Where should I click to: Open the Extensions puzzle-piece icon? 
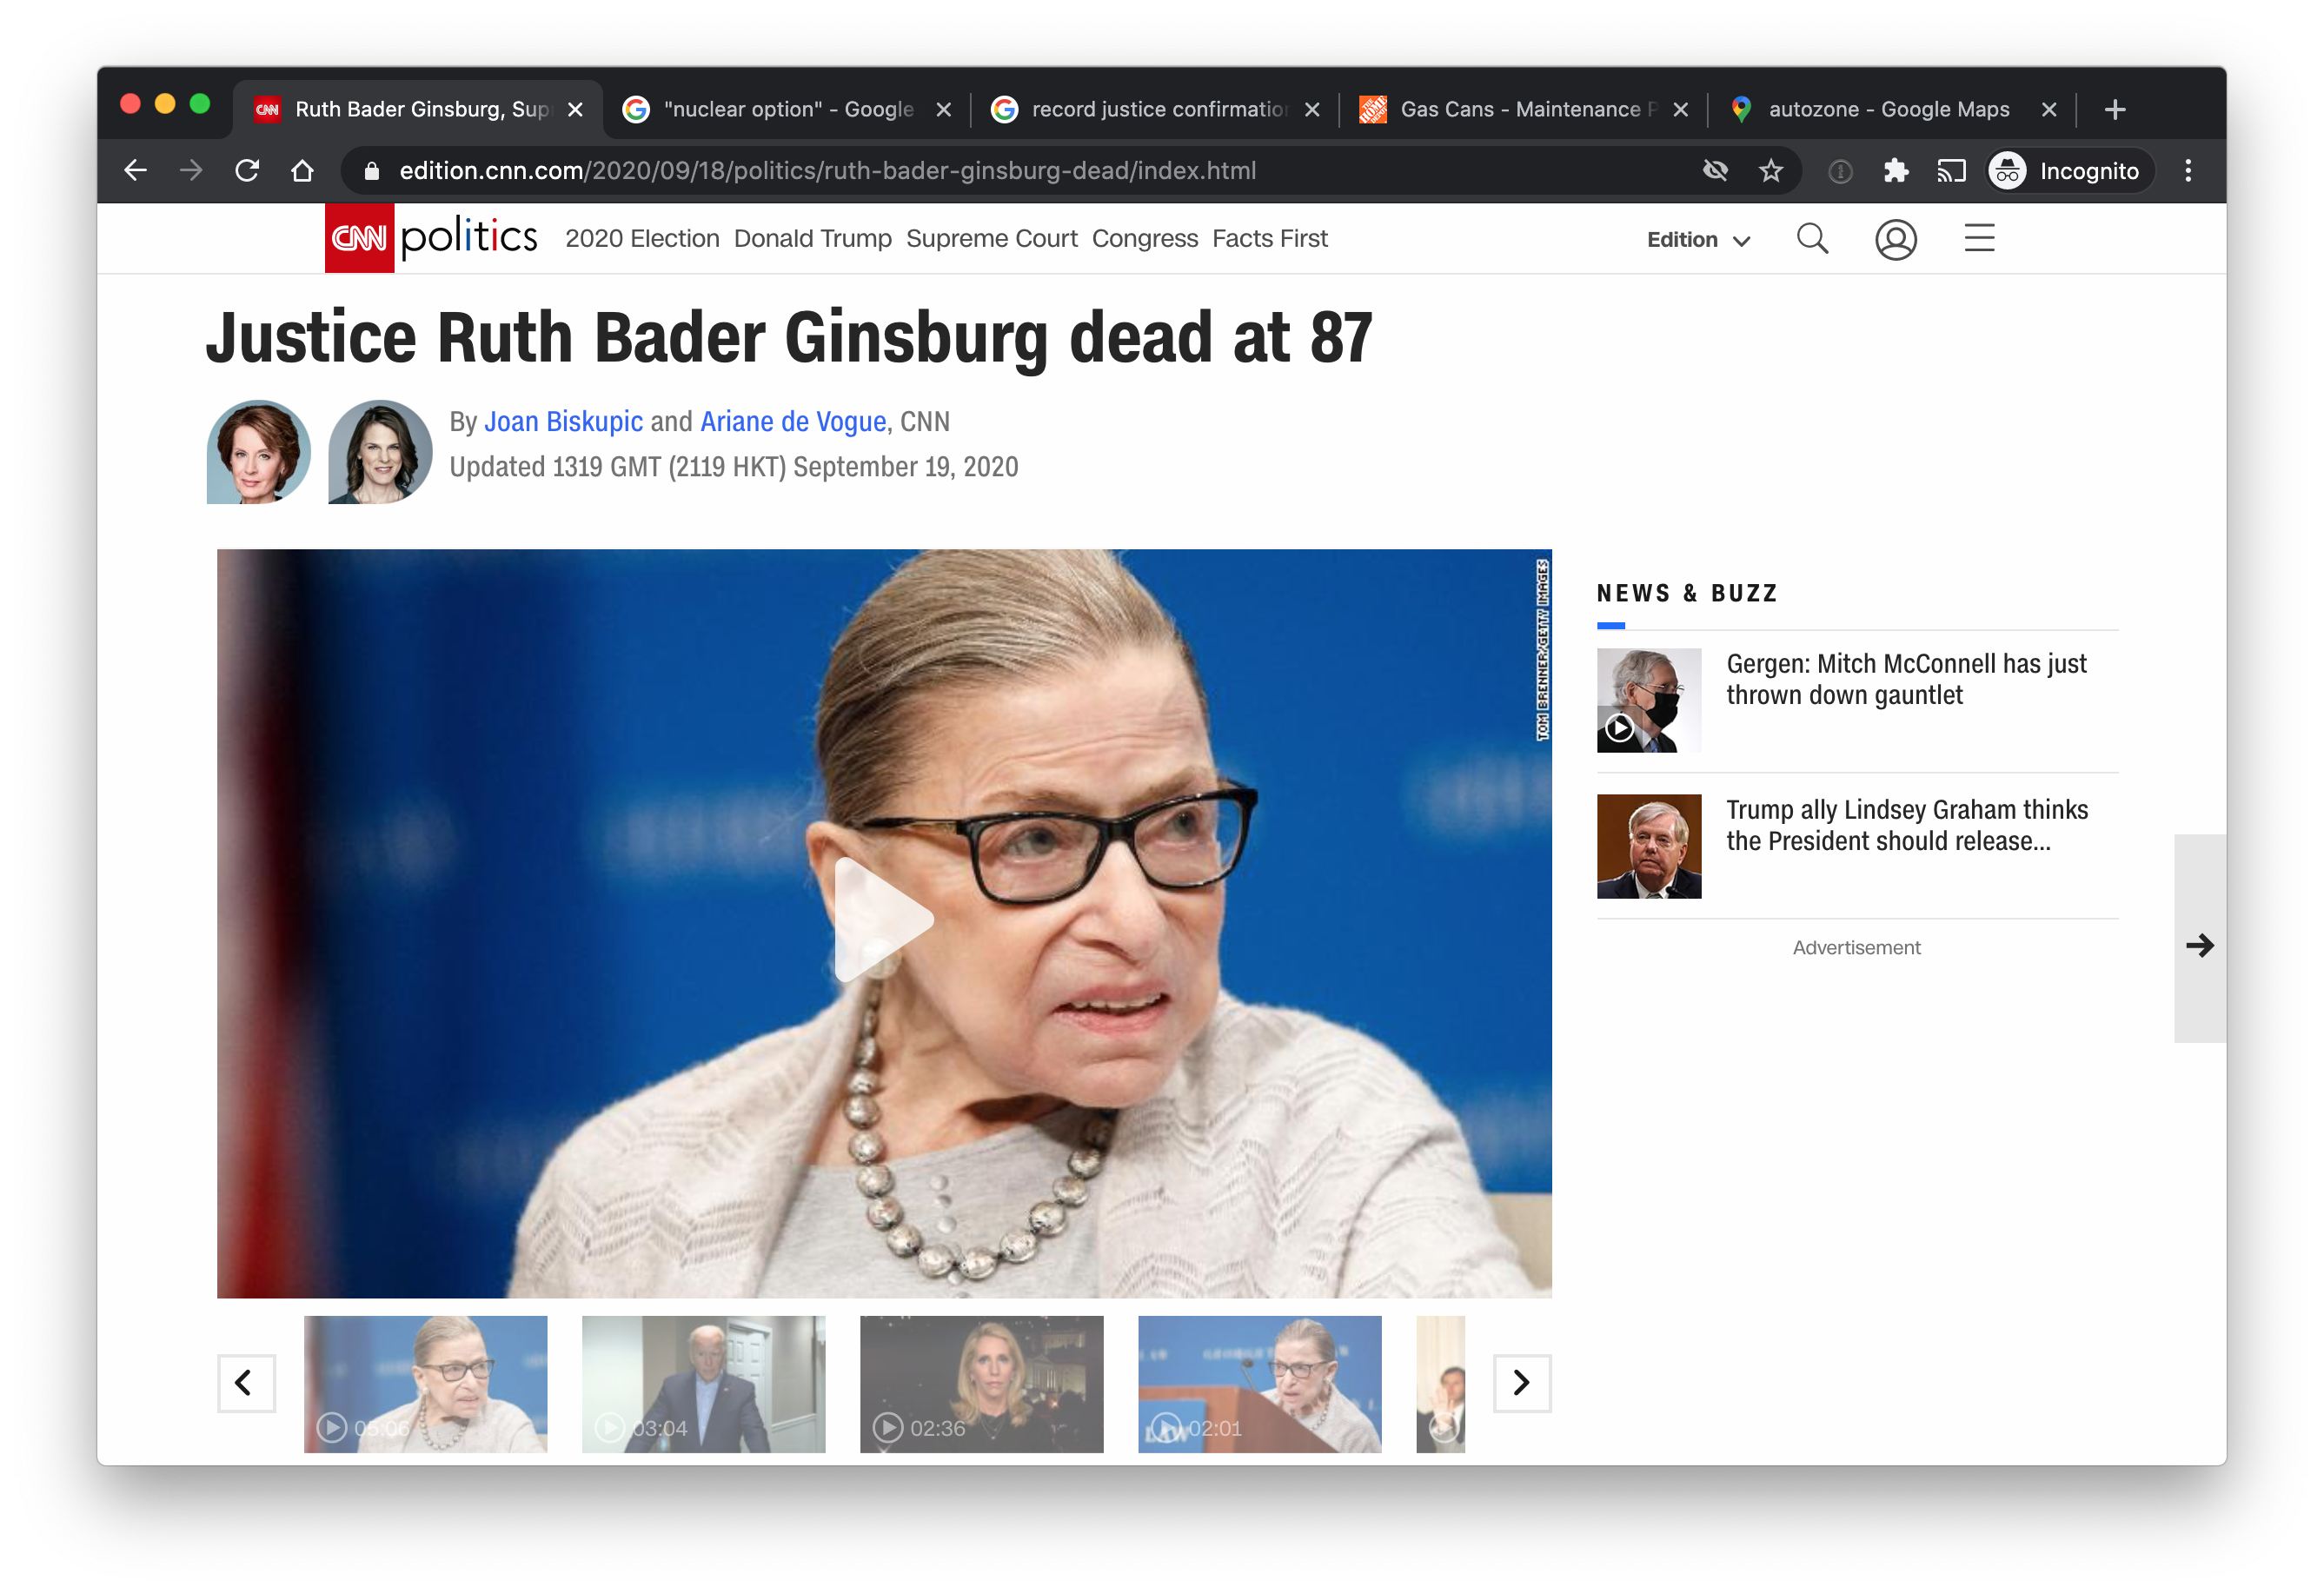click(1895, 171)
